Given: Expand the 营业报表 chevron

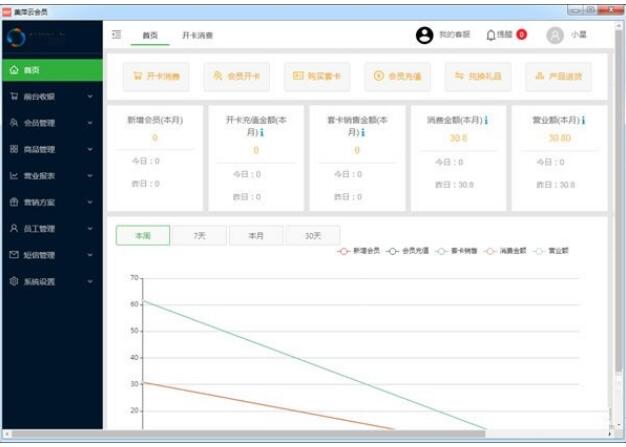Looking at the screenshot, I should tap(90, 176).
